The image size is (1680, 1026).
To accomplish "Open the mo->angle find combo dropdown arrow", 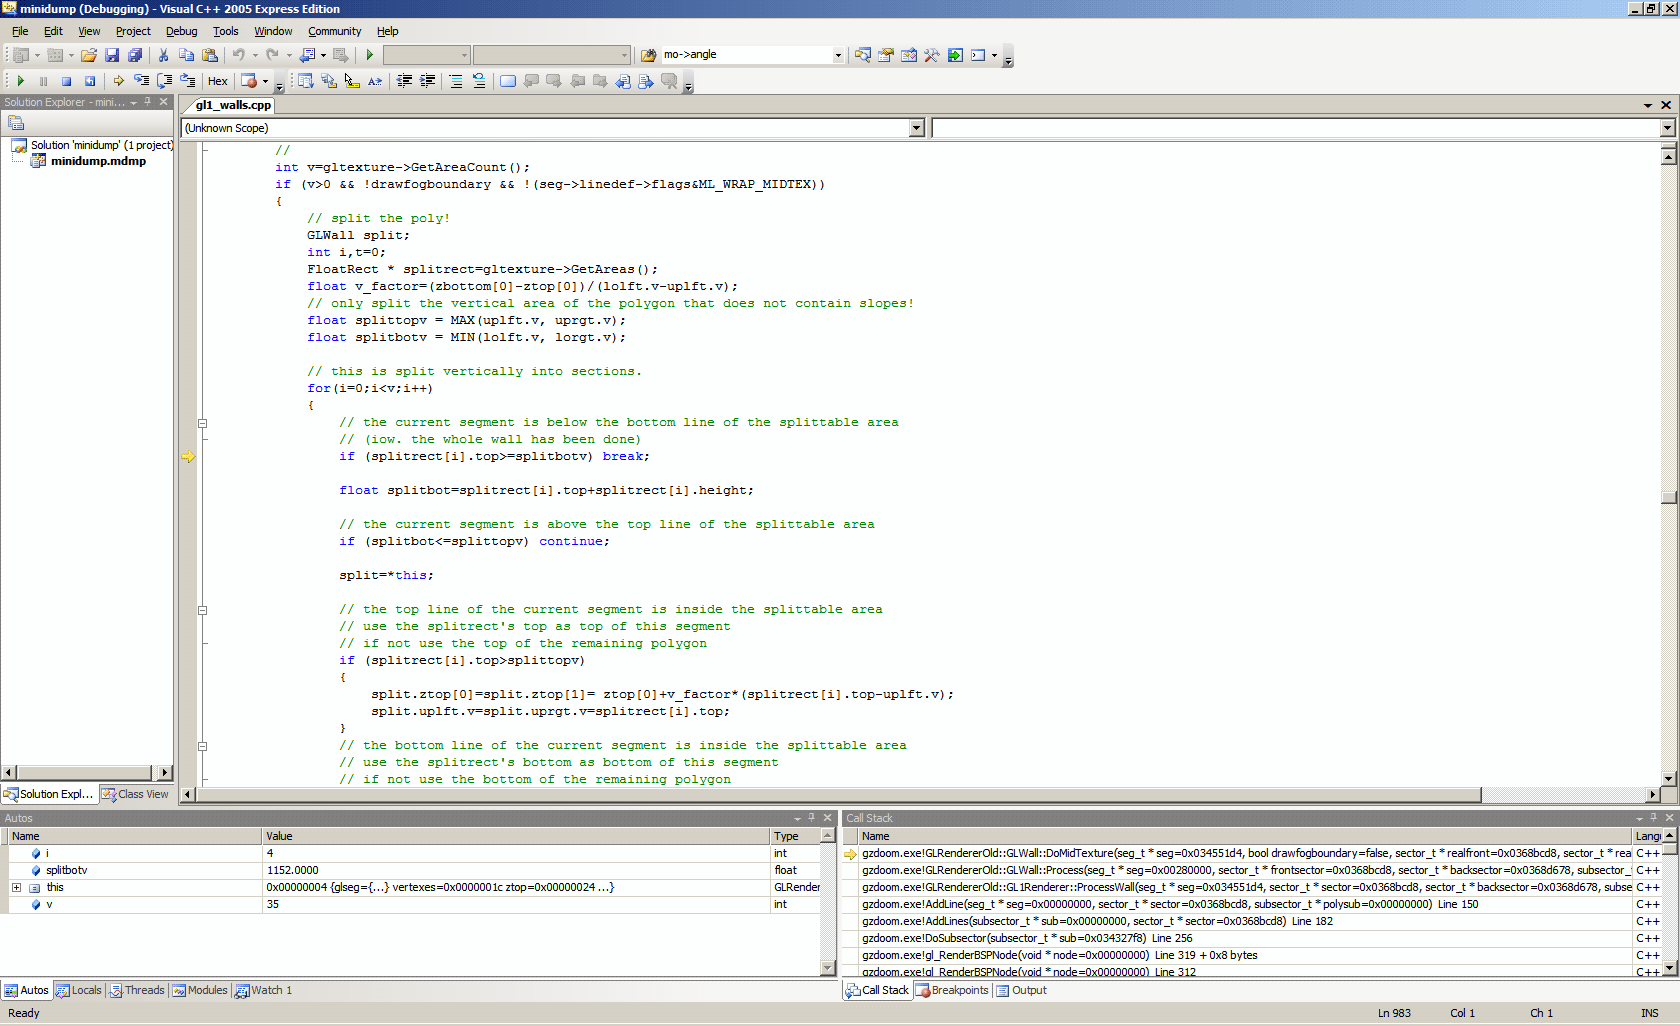I will 838,55.
